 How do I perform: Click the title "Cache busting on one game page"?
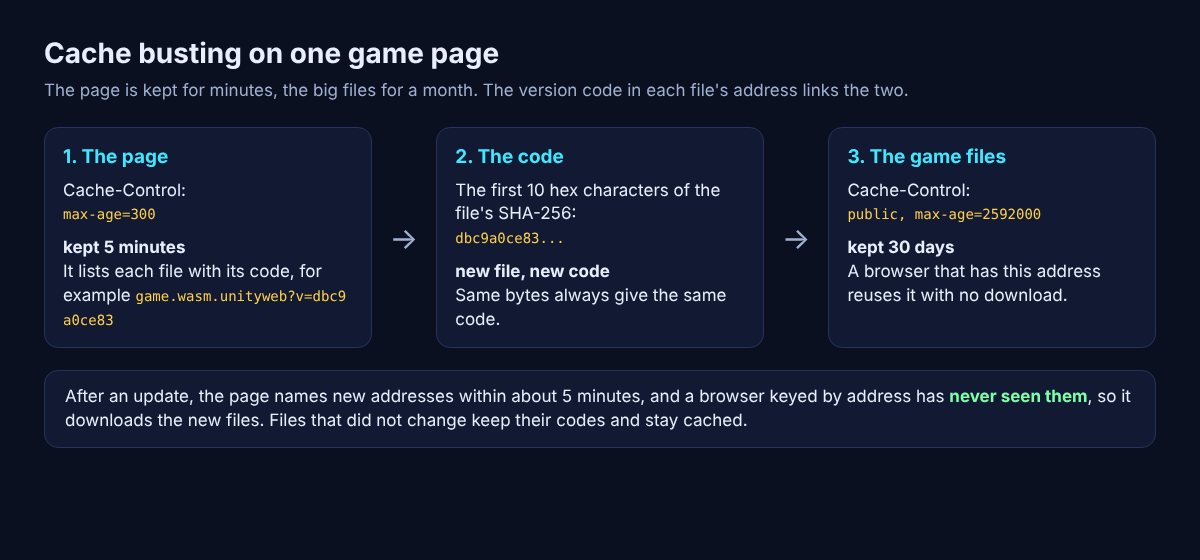(x=271, y=53)
